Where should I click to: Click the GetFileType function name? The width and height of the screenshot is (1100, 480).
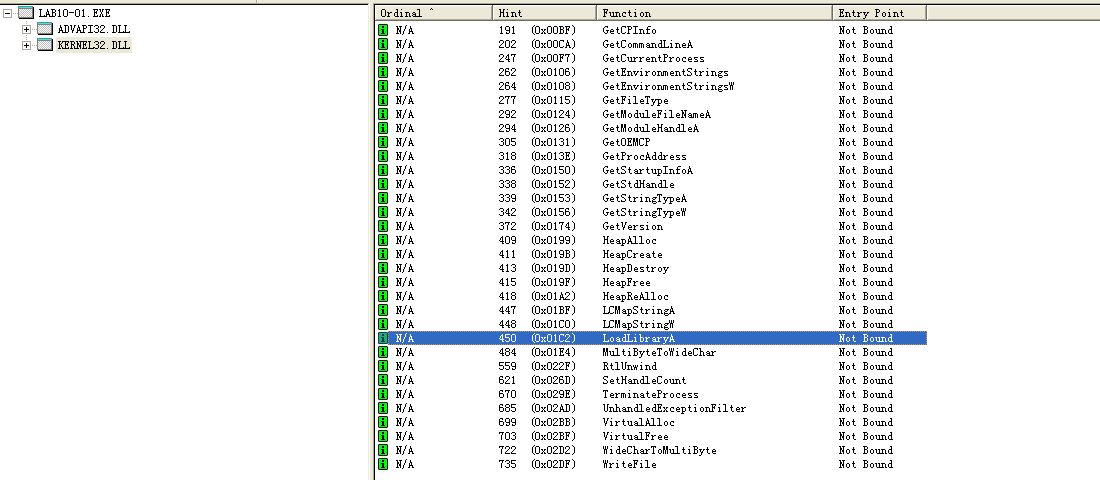(636, 100)
